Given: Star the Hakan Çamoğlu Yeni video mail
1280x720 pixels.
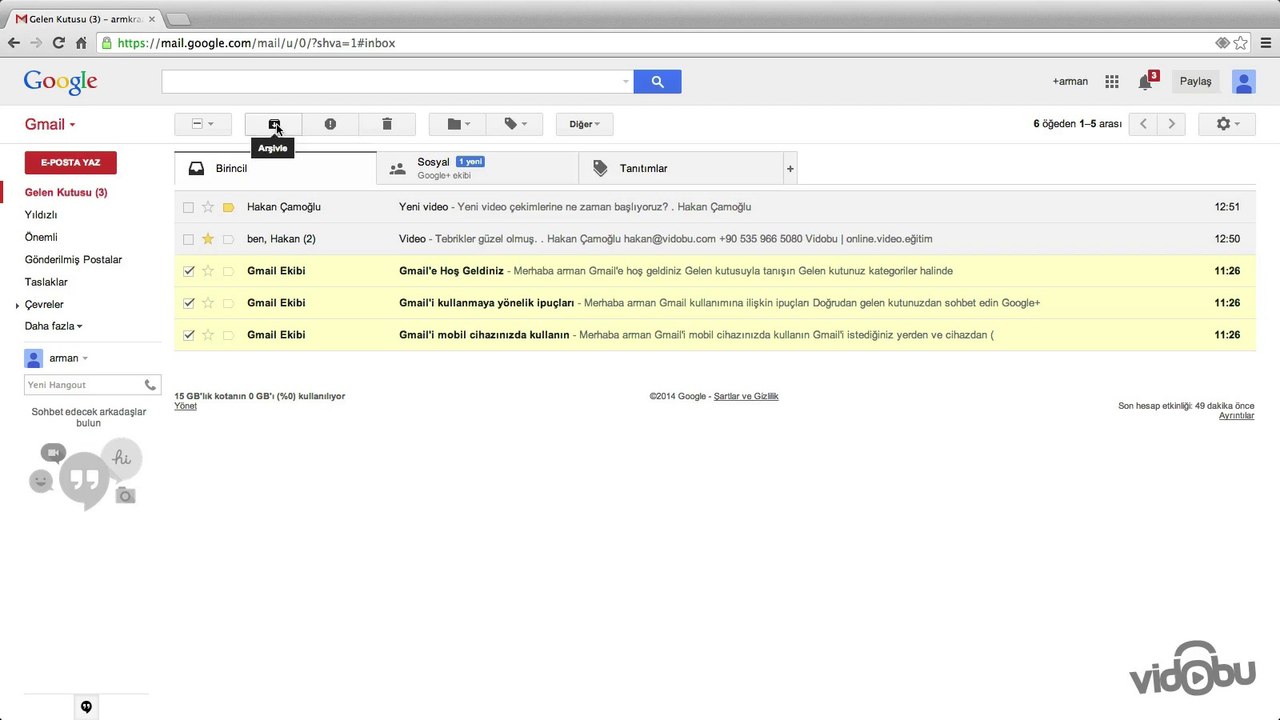Looking at the screenshot, I should coord(208,207).
